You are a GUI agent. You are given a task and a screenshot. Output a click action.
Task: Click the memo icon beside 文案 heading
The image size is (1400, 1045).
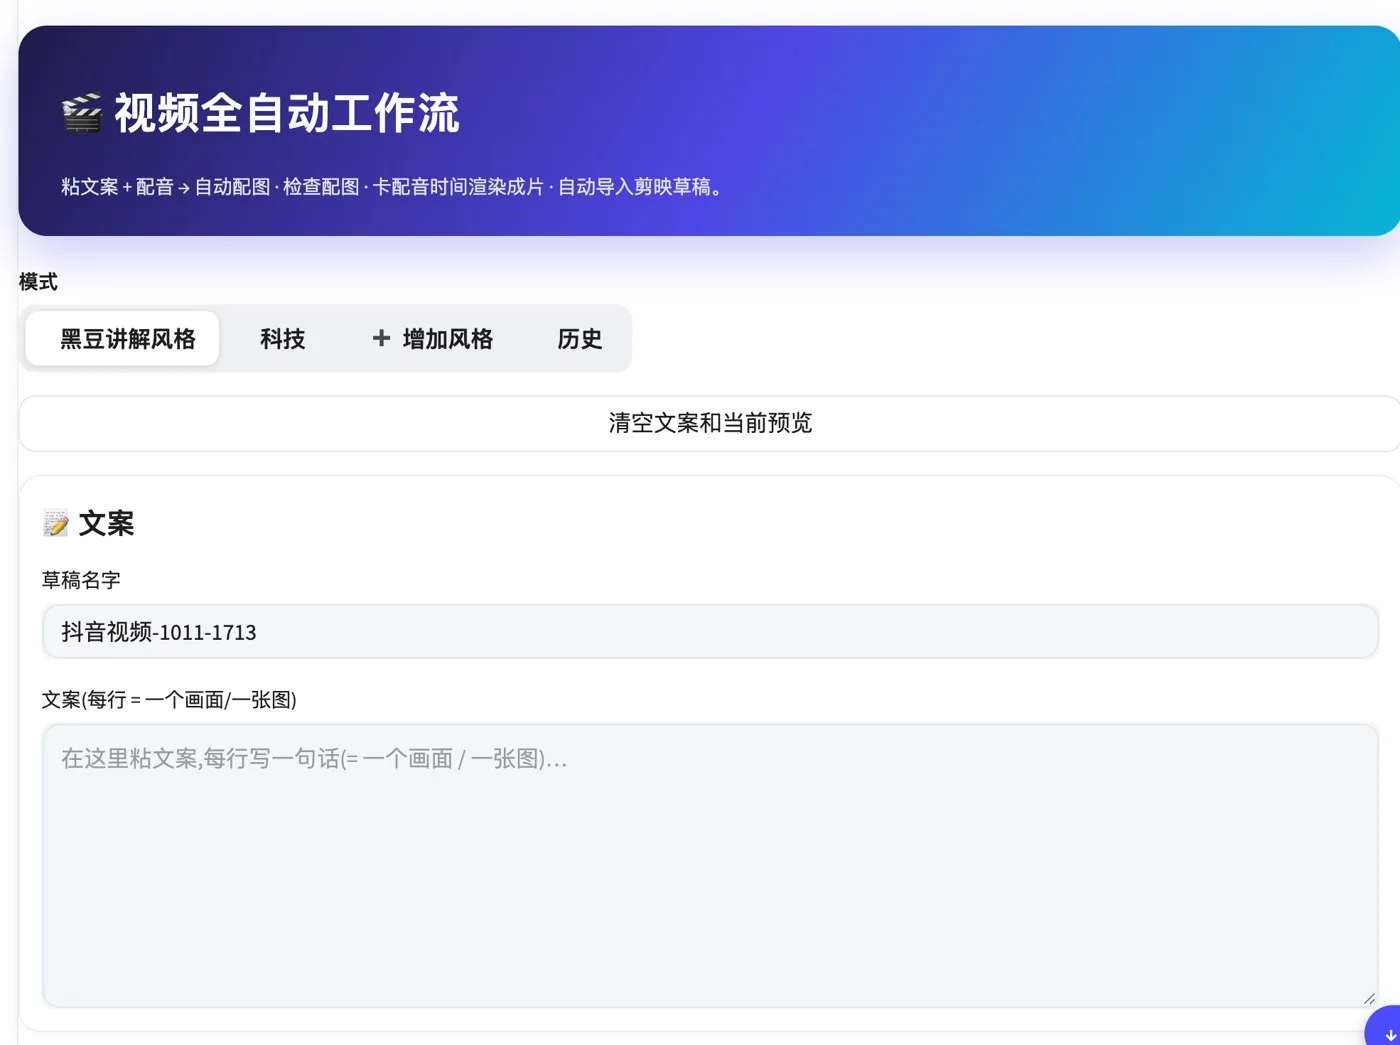point(56,523)
